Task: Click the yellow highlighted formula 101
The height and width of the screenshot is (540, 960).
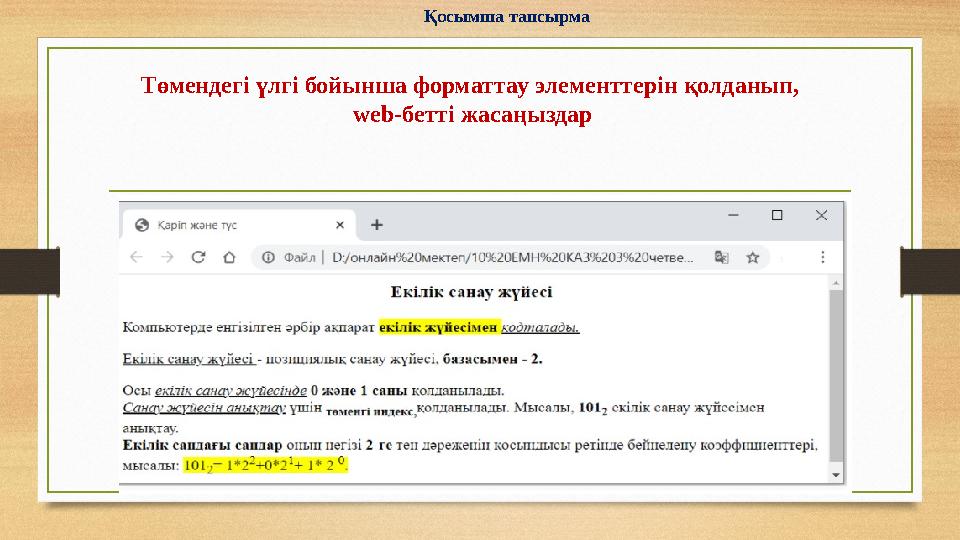Action: tap(266, 465)
